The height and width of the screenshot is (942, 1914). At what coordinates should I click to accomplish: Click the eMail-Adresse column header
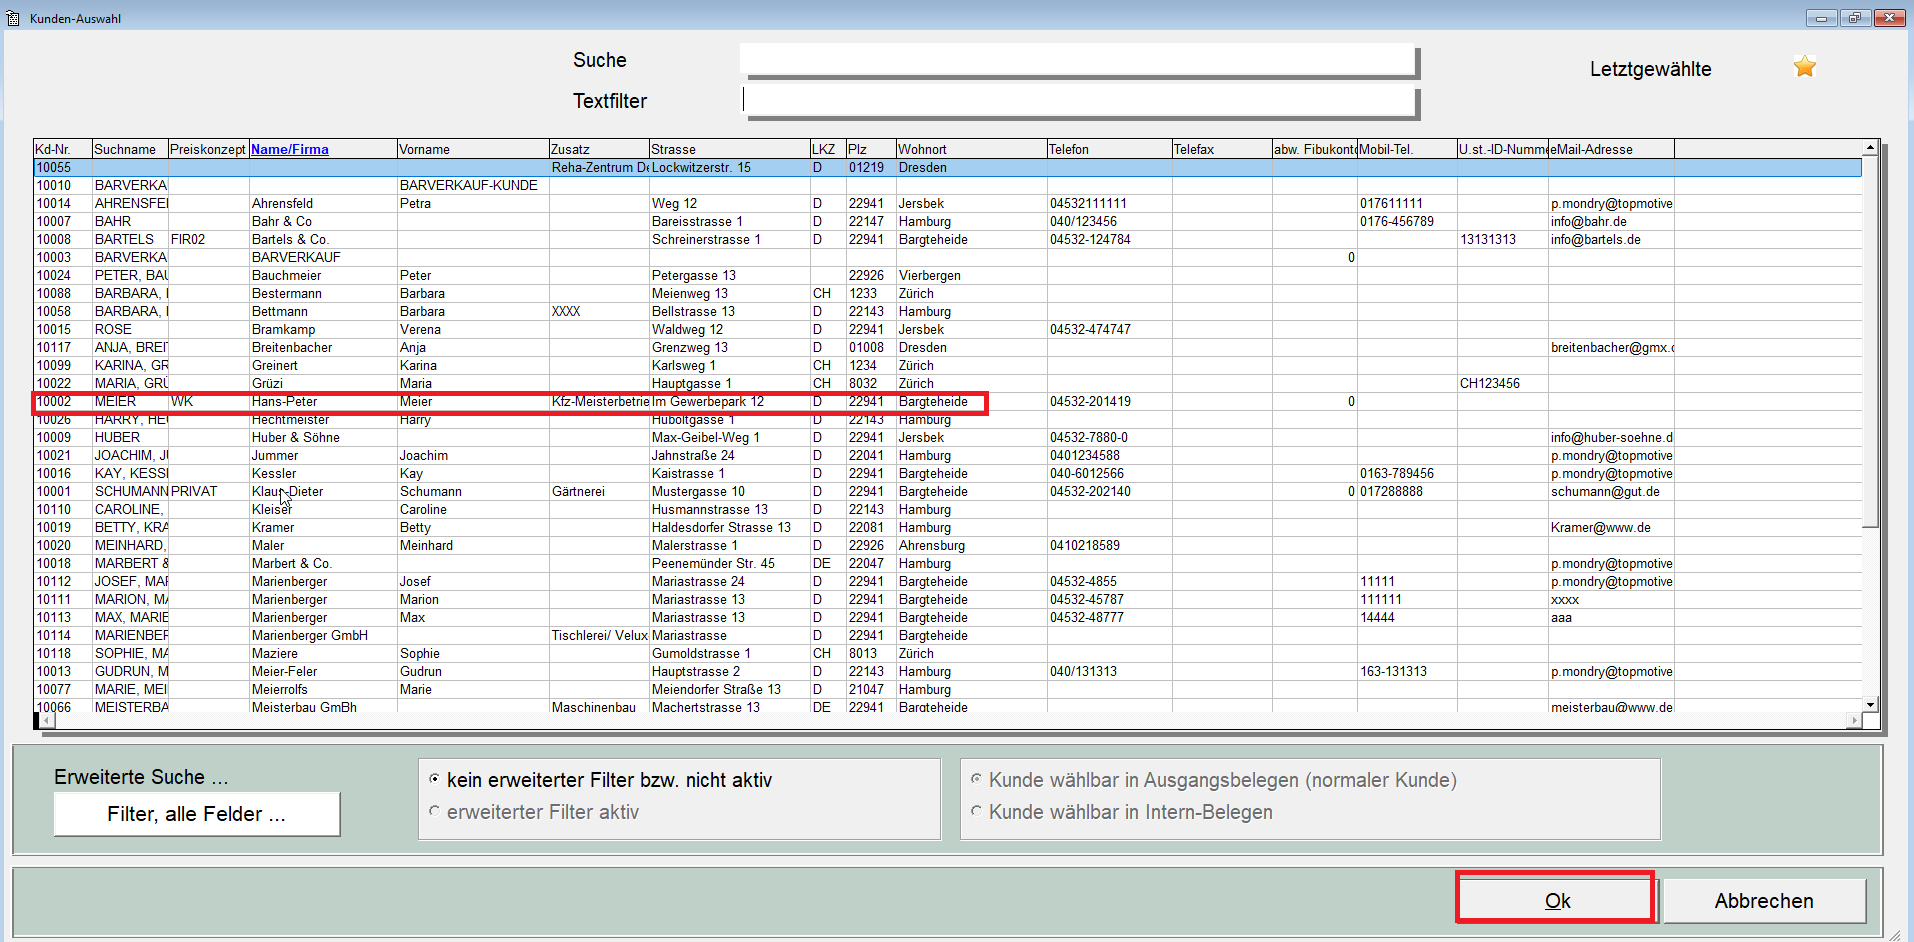click(1611, 149)
